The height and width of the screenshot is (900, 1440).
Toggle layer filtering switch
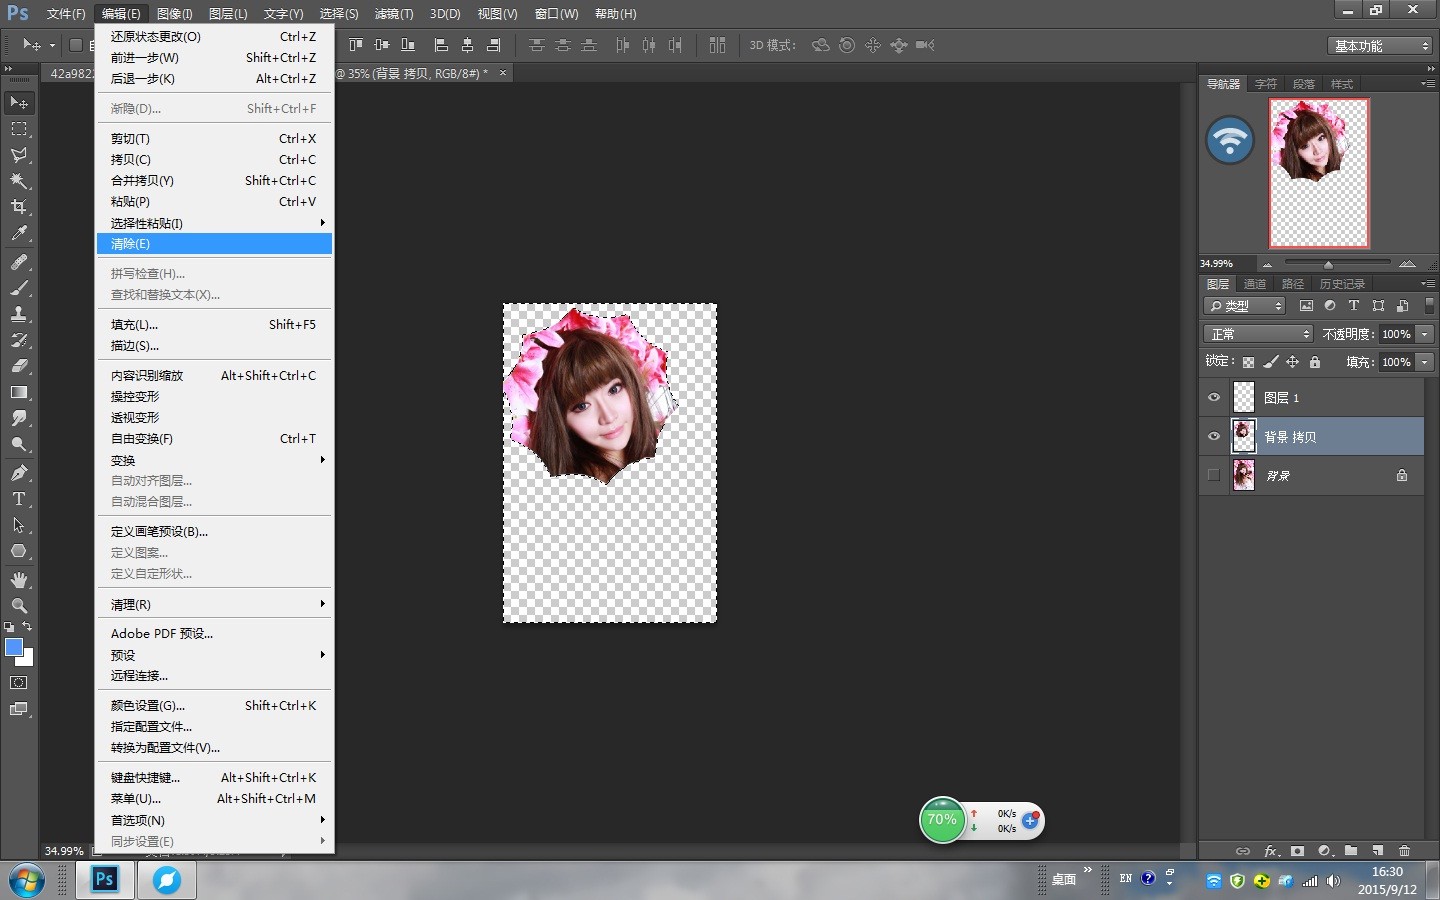[1429, 306]
